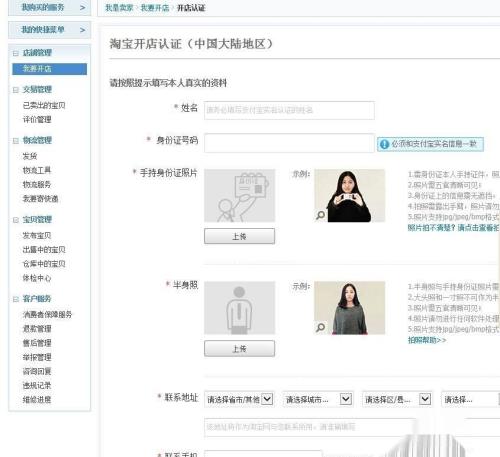Collapse the 店铺管理 section icon
This screenshot has height=457, width=500.
click(x=16, y=53)
